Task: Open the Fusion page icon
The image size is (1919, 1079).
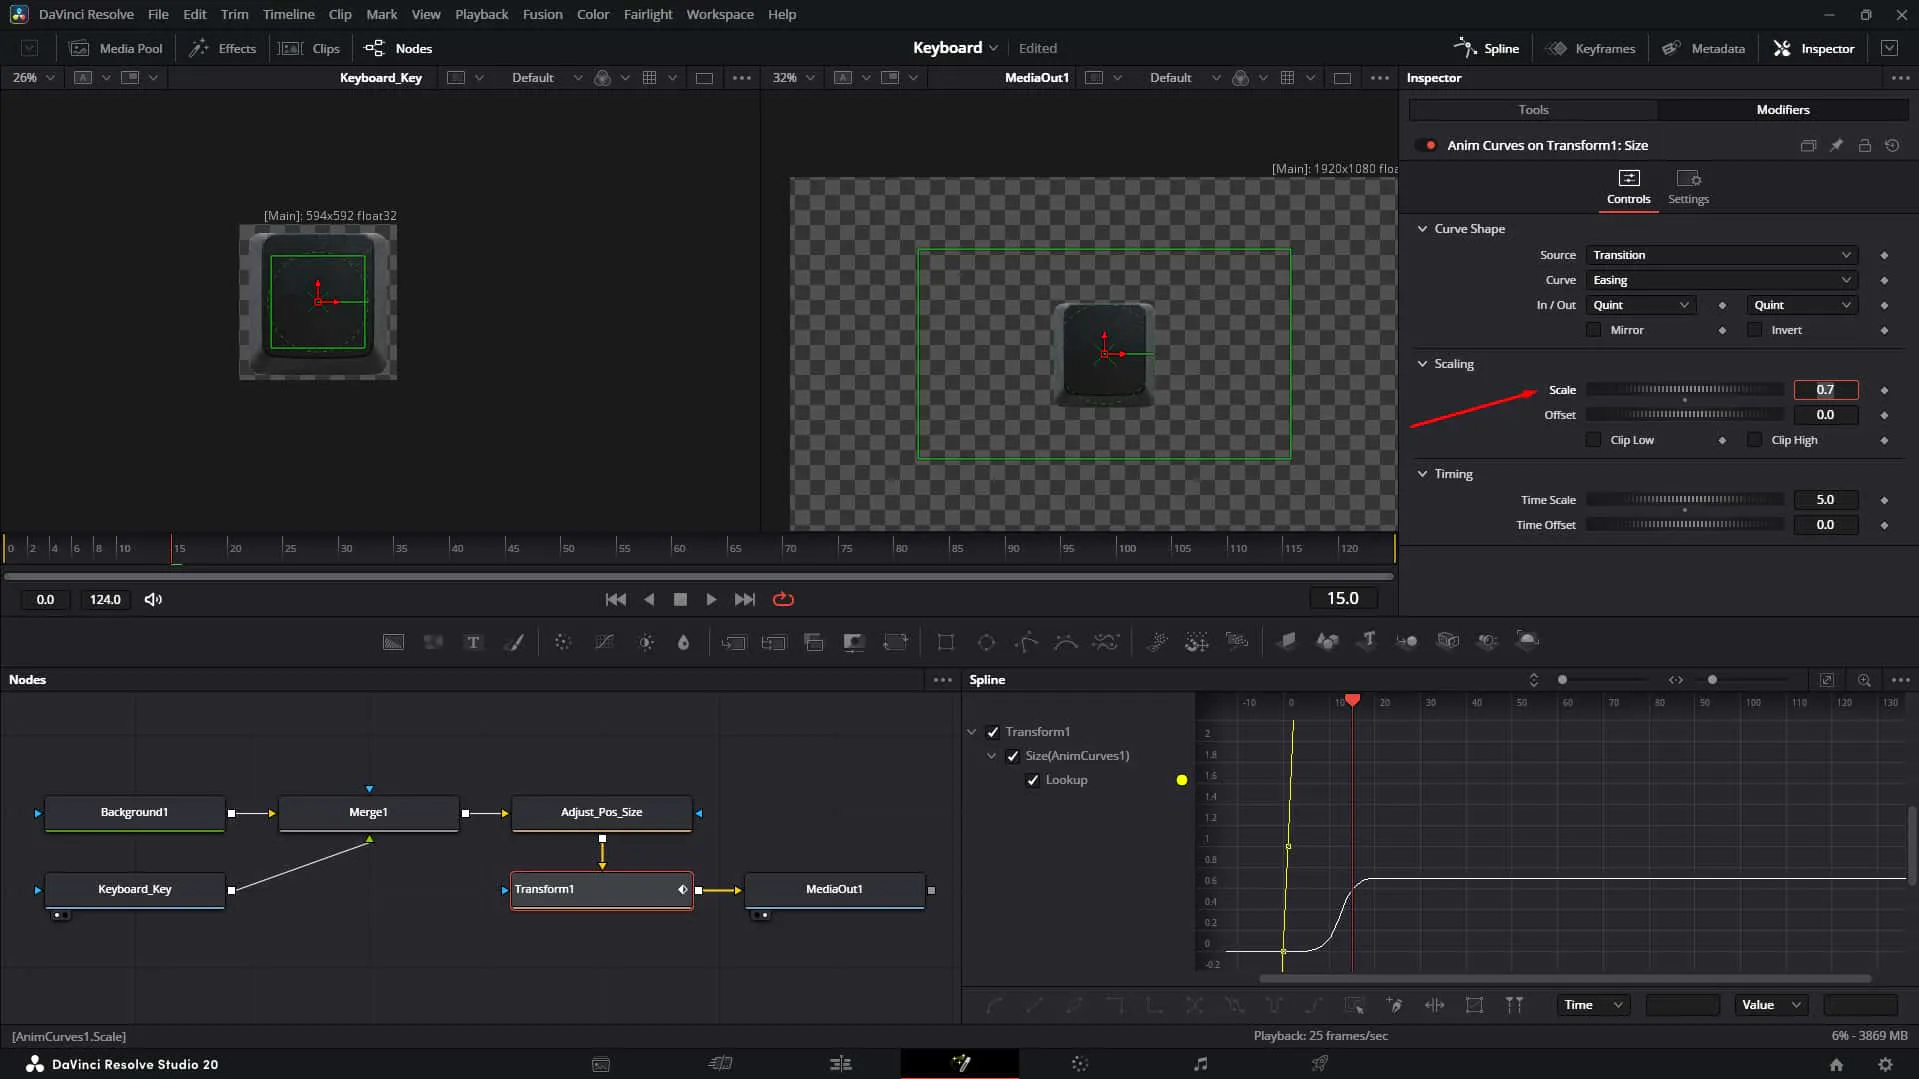Action: click(960, 1064)
